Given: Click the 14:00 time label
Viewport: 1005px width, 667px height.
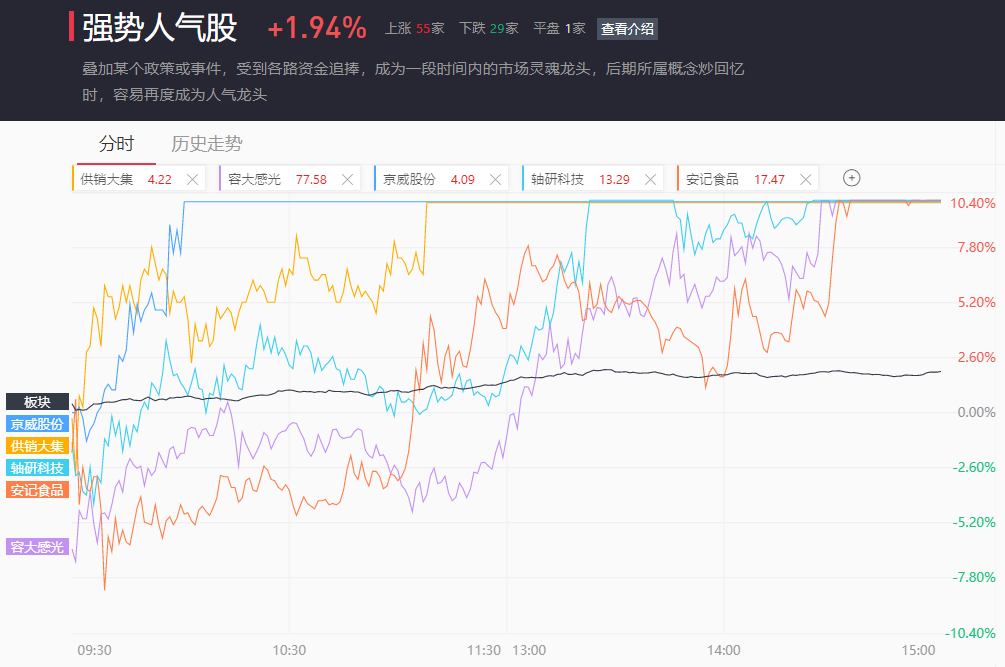Looking at the screenshot, I should click(x=724, y=650).
